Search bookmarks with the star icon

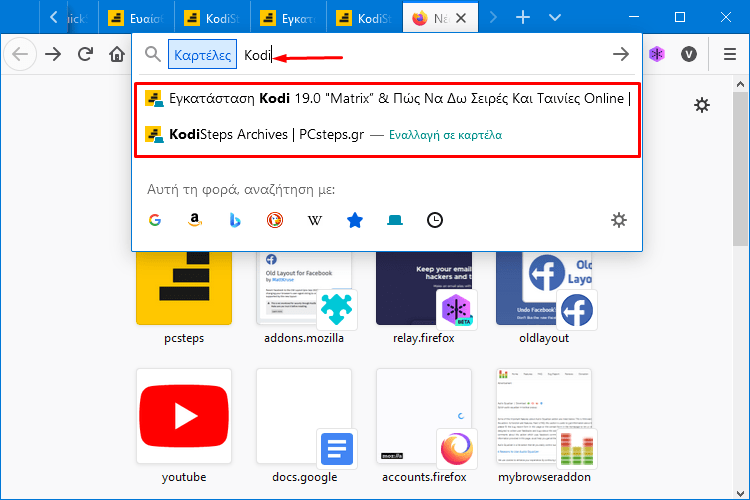(354, 220)
